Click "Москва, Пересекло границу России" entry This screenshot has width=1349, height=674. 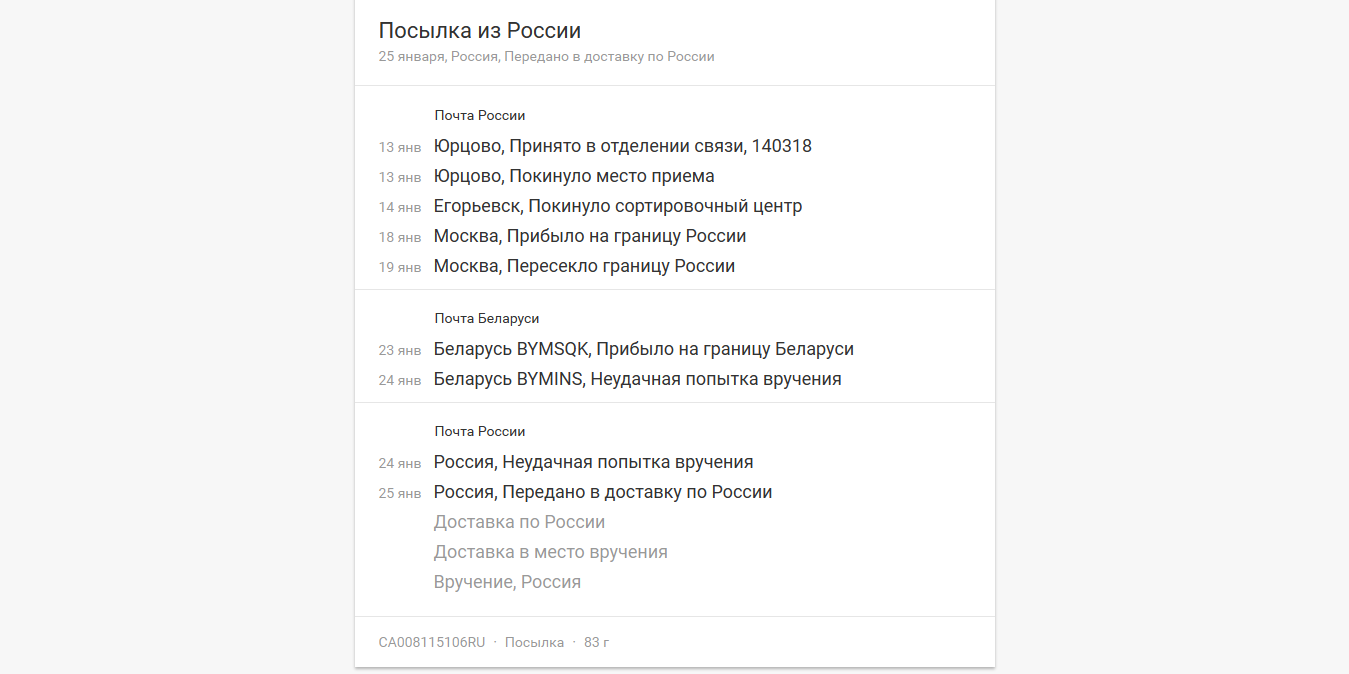click(x=584, y=266)
